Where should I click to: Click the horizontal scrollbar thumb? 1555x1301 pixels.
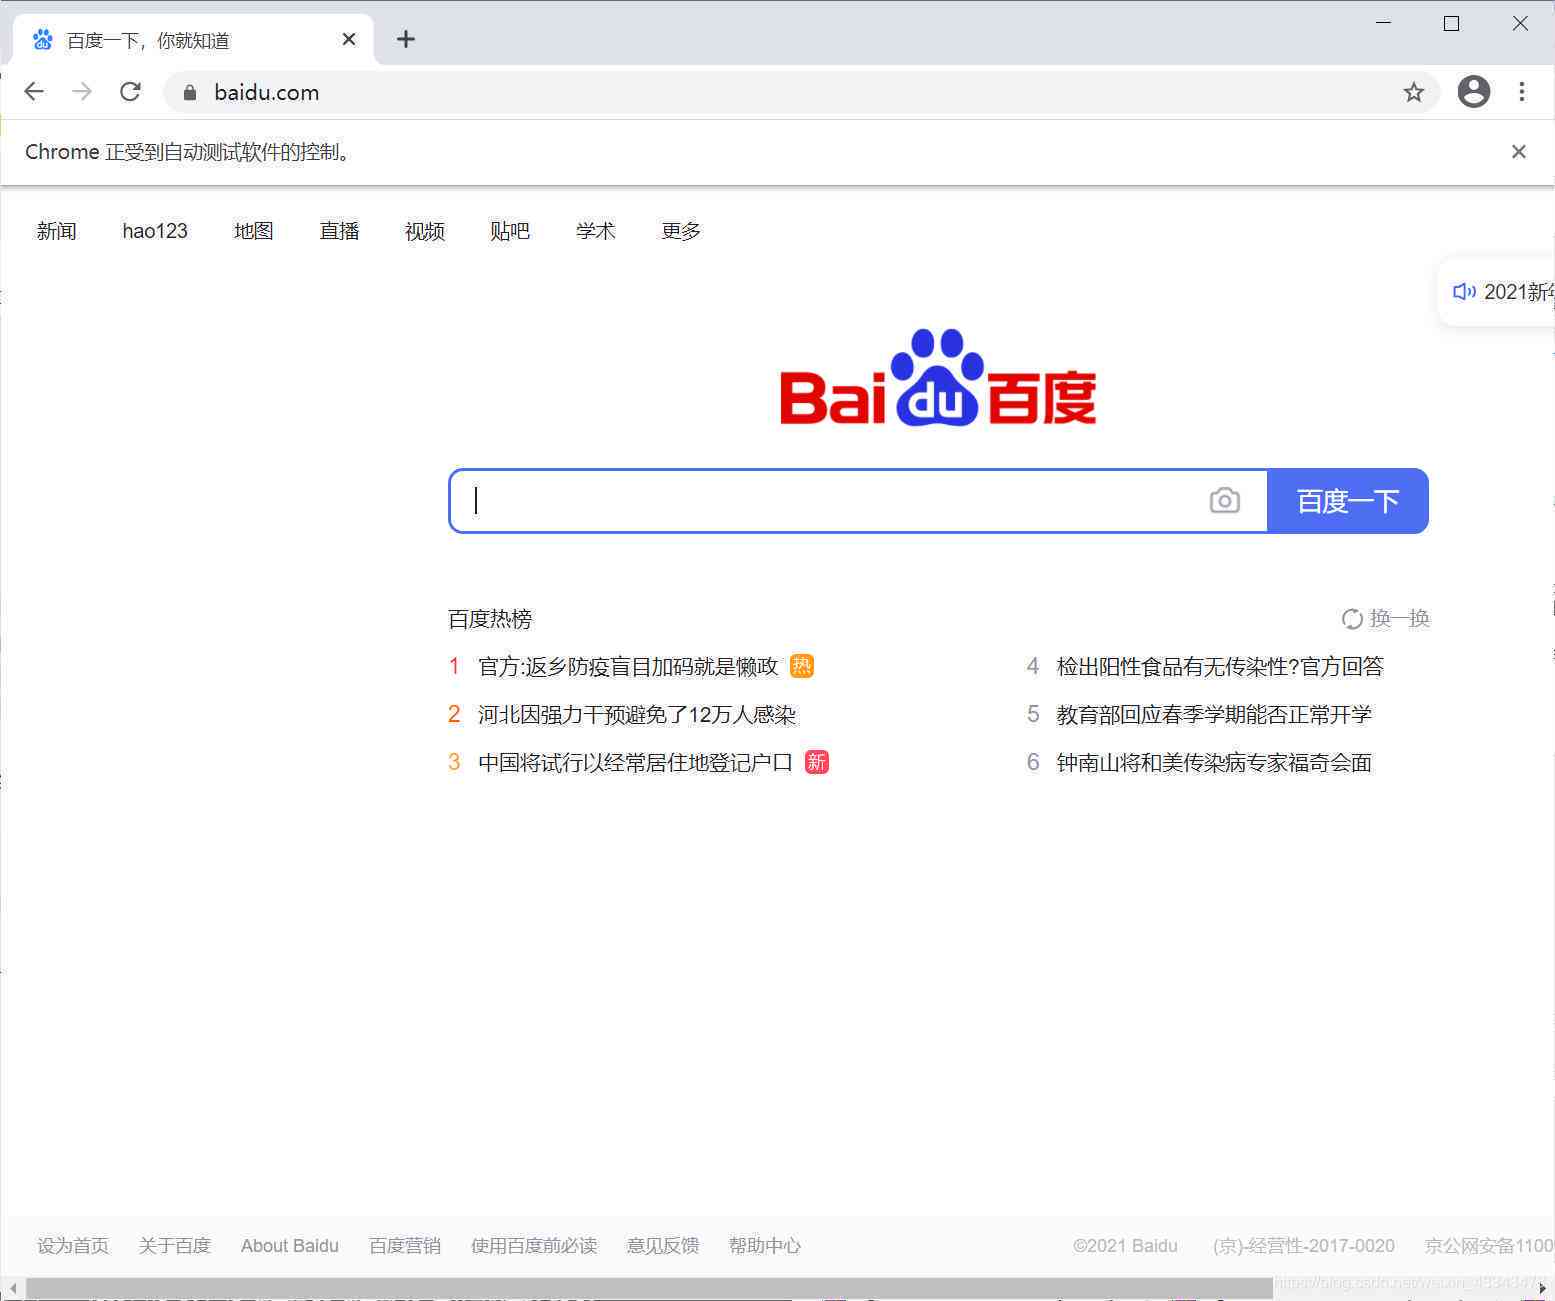[650, 1288]
